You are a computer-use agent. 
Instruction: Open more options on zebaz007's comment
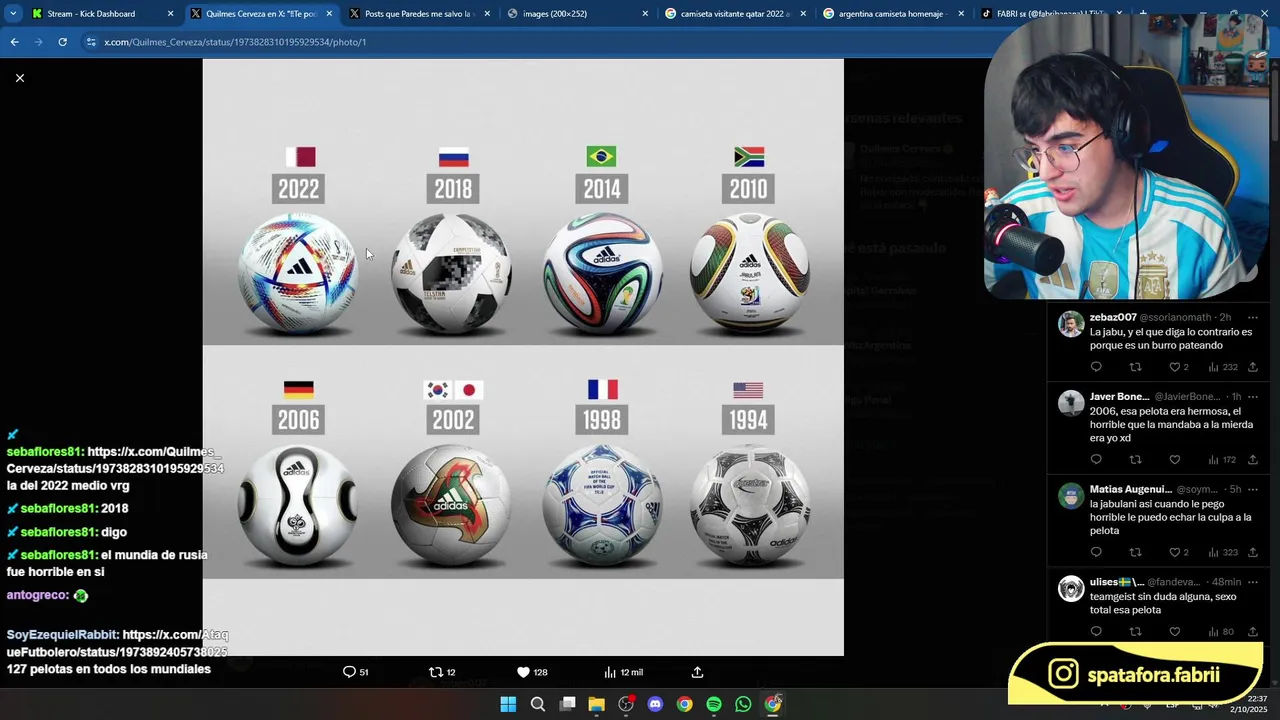coord(1252,318)
